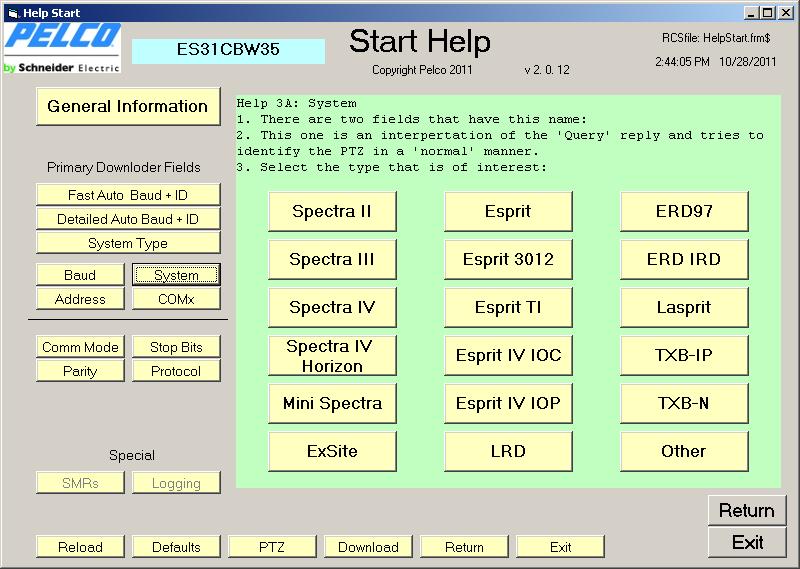Choose the Spectra III system type
Screen dimensions: 800x569
click(x=332, y=259)
